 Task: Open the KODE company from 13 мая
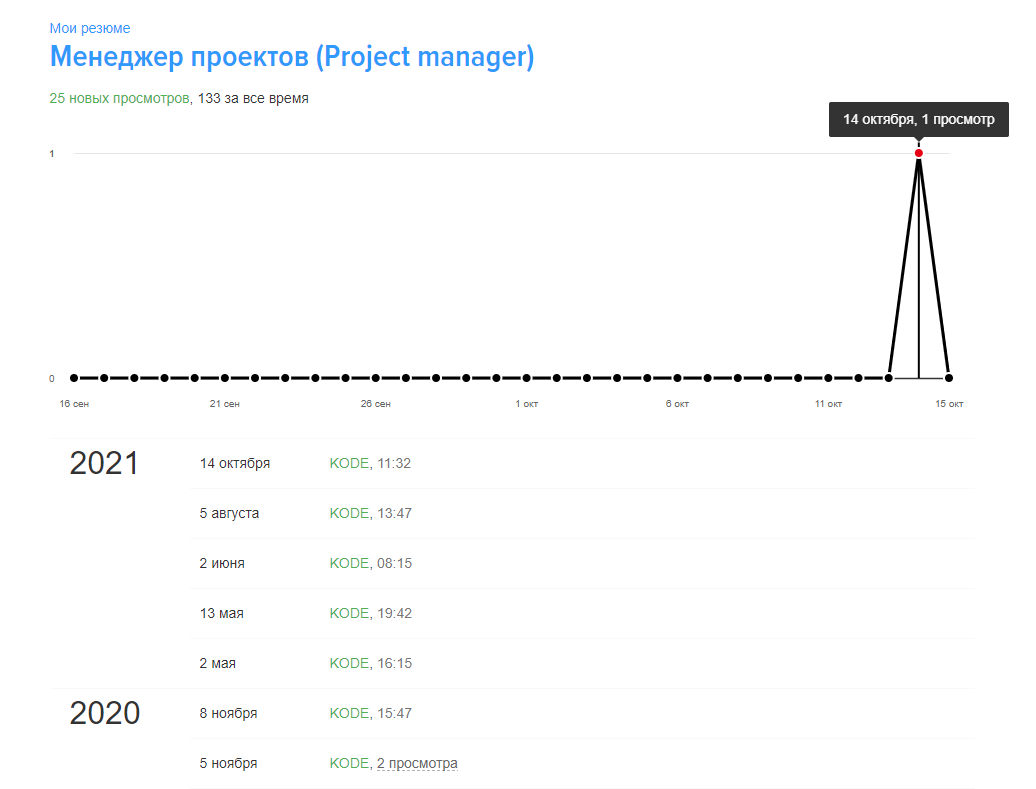click(349, 613)
